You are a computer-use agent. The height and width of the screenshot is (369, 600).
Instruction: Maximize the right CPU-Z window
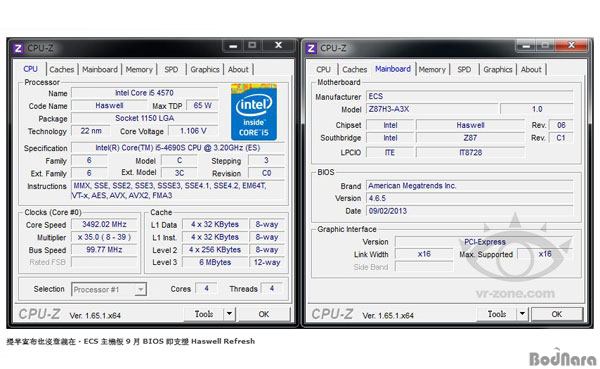tap(545, 46)
